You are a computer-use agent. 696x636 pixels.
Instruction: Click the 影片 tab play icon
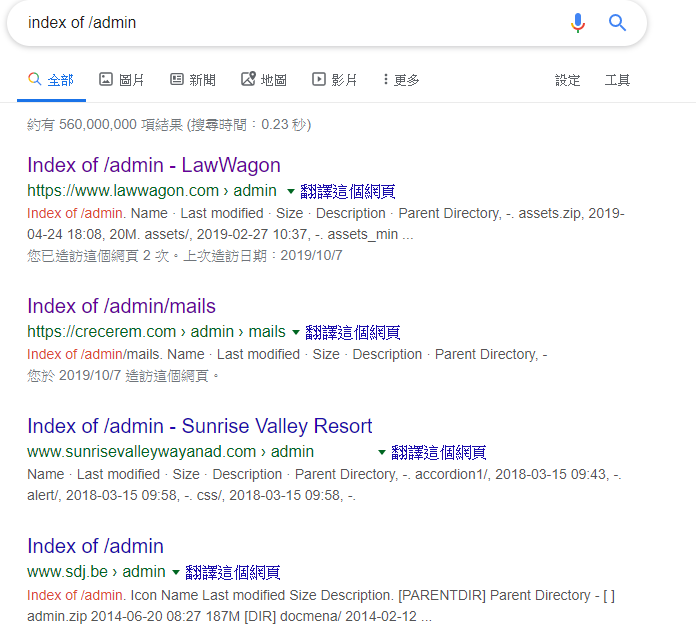point(319,79)
